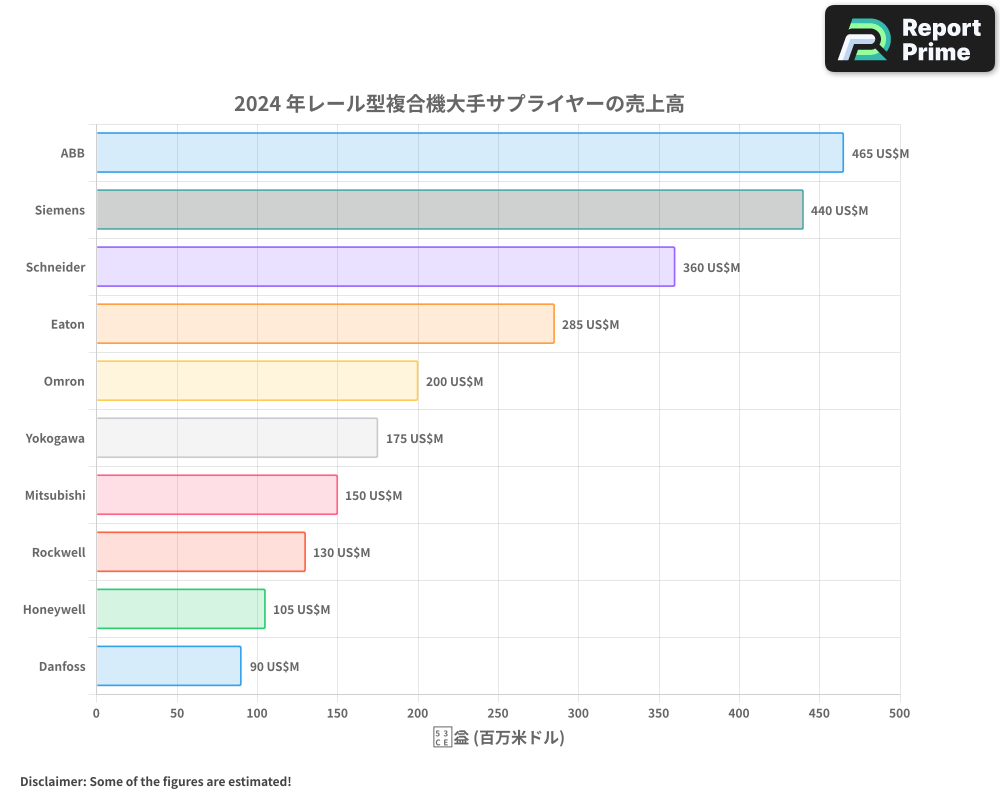Click the 150 US$M Mitsubishi pink bar

[x=215, y=495]
